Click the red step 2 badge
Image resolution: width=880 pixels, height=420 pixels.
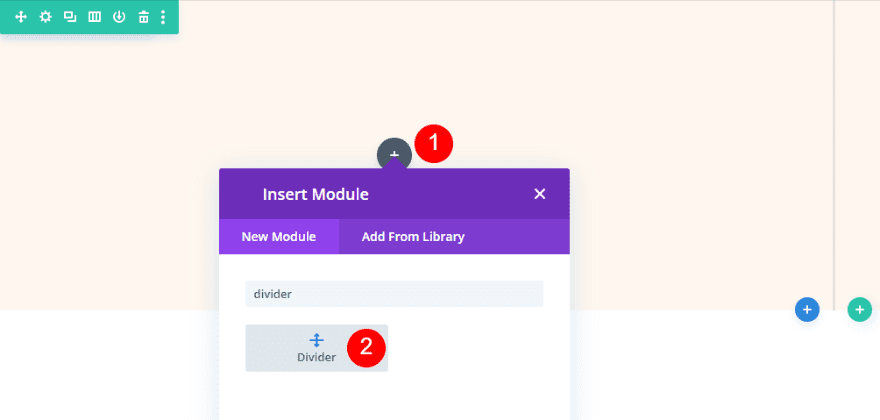coord(366,347)
